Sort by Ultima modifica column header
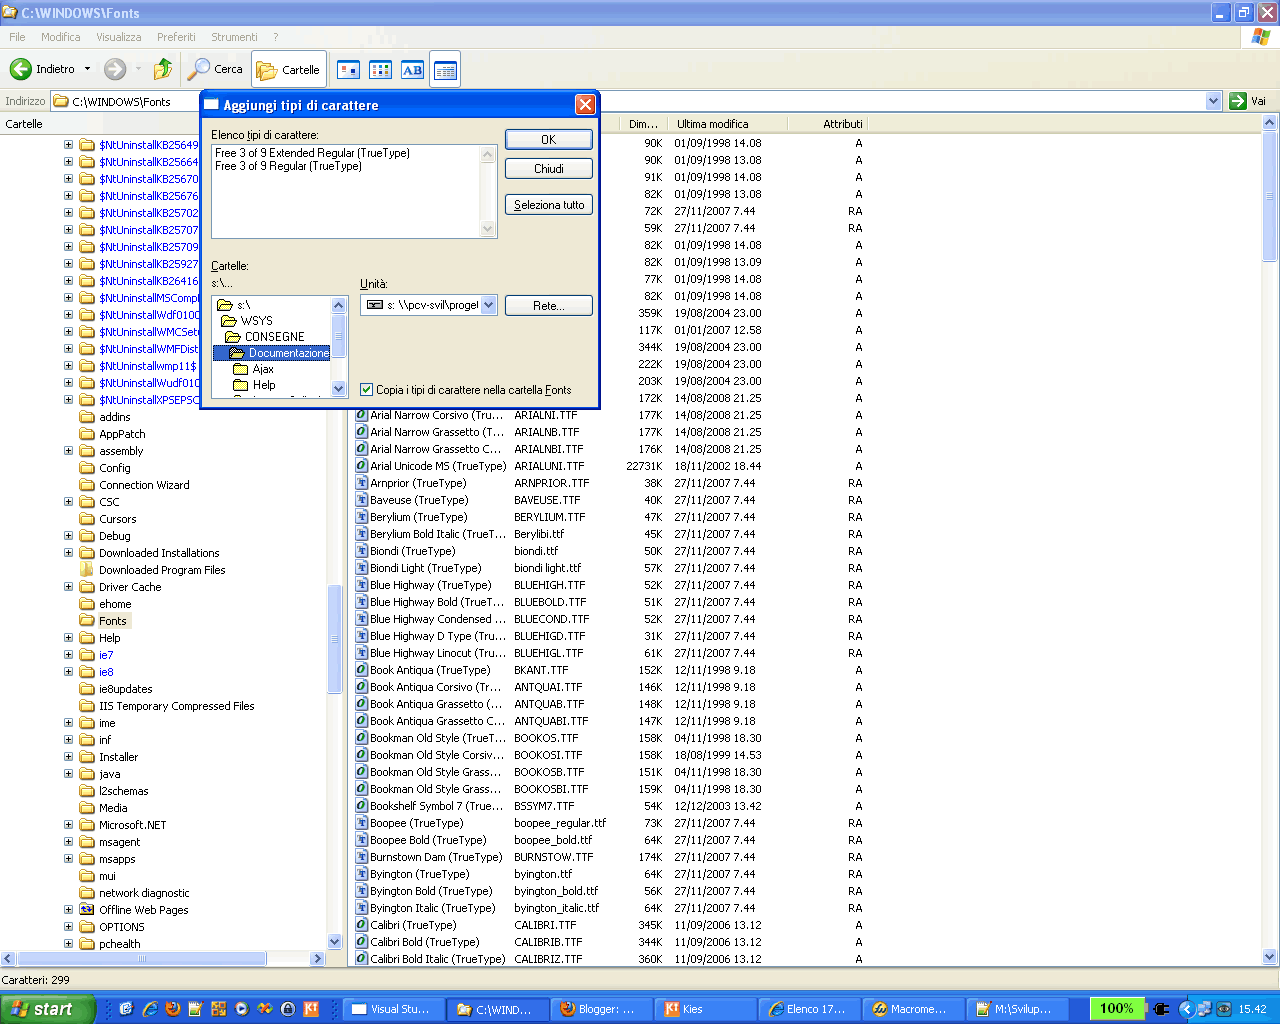 727,124
